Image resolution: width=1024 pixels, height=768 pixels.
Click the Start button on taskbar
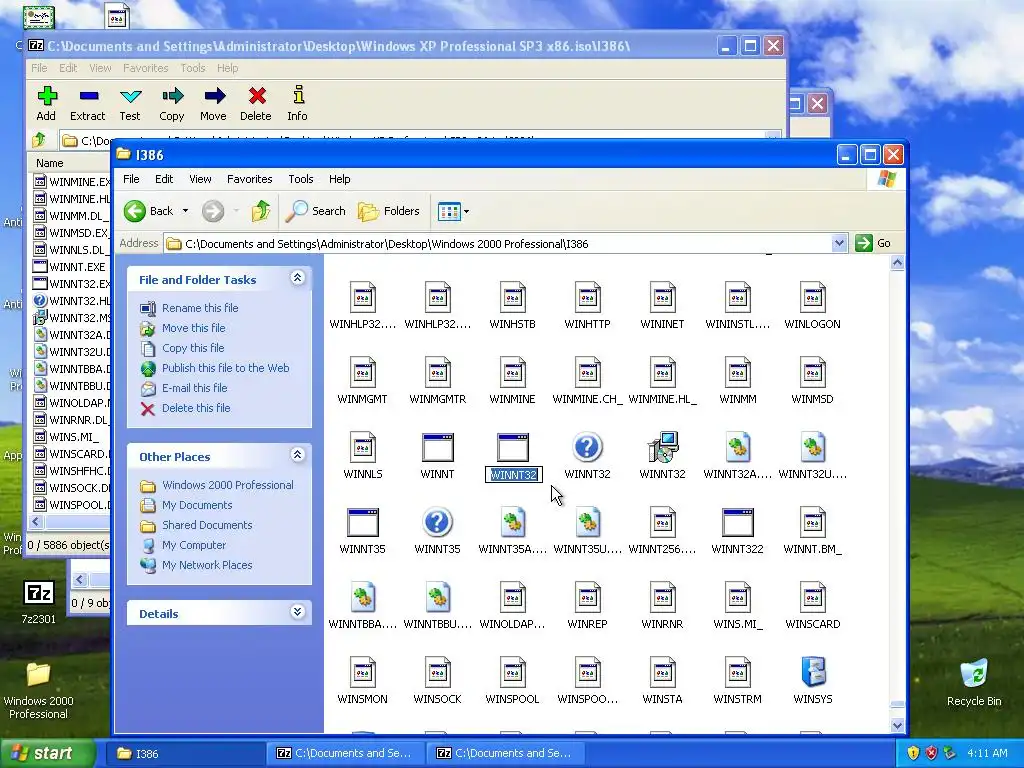(47, 753)
